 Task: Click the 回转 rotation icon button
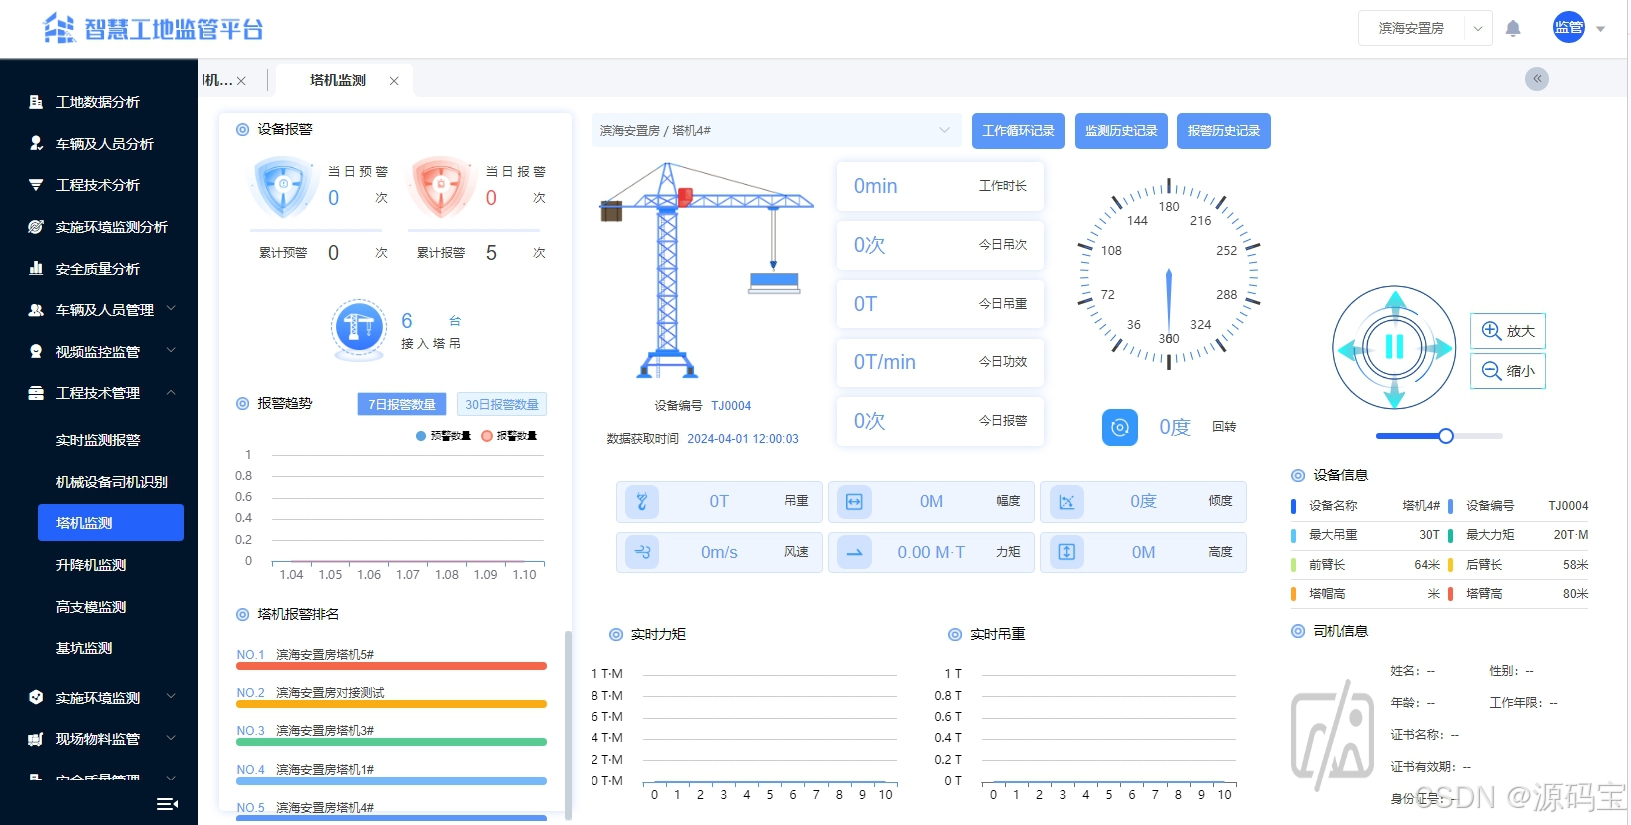(x=1120, y=427)
